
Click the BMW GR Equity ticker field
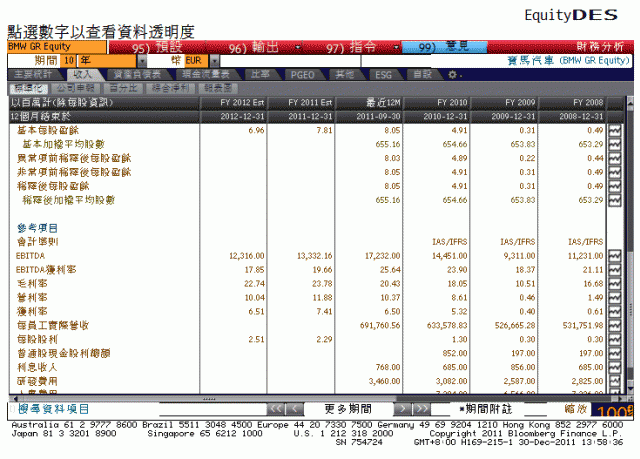(x=57, y=47)
